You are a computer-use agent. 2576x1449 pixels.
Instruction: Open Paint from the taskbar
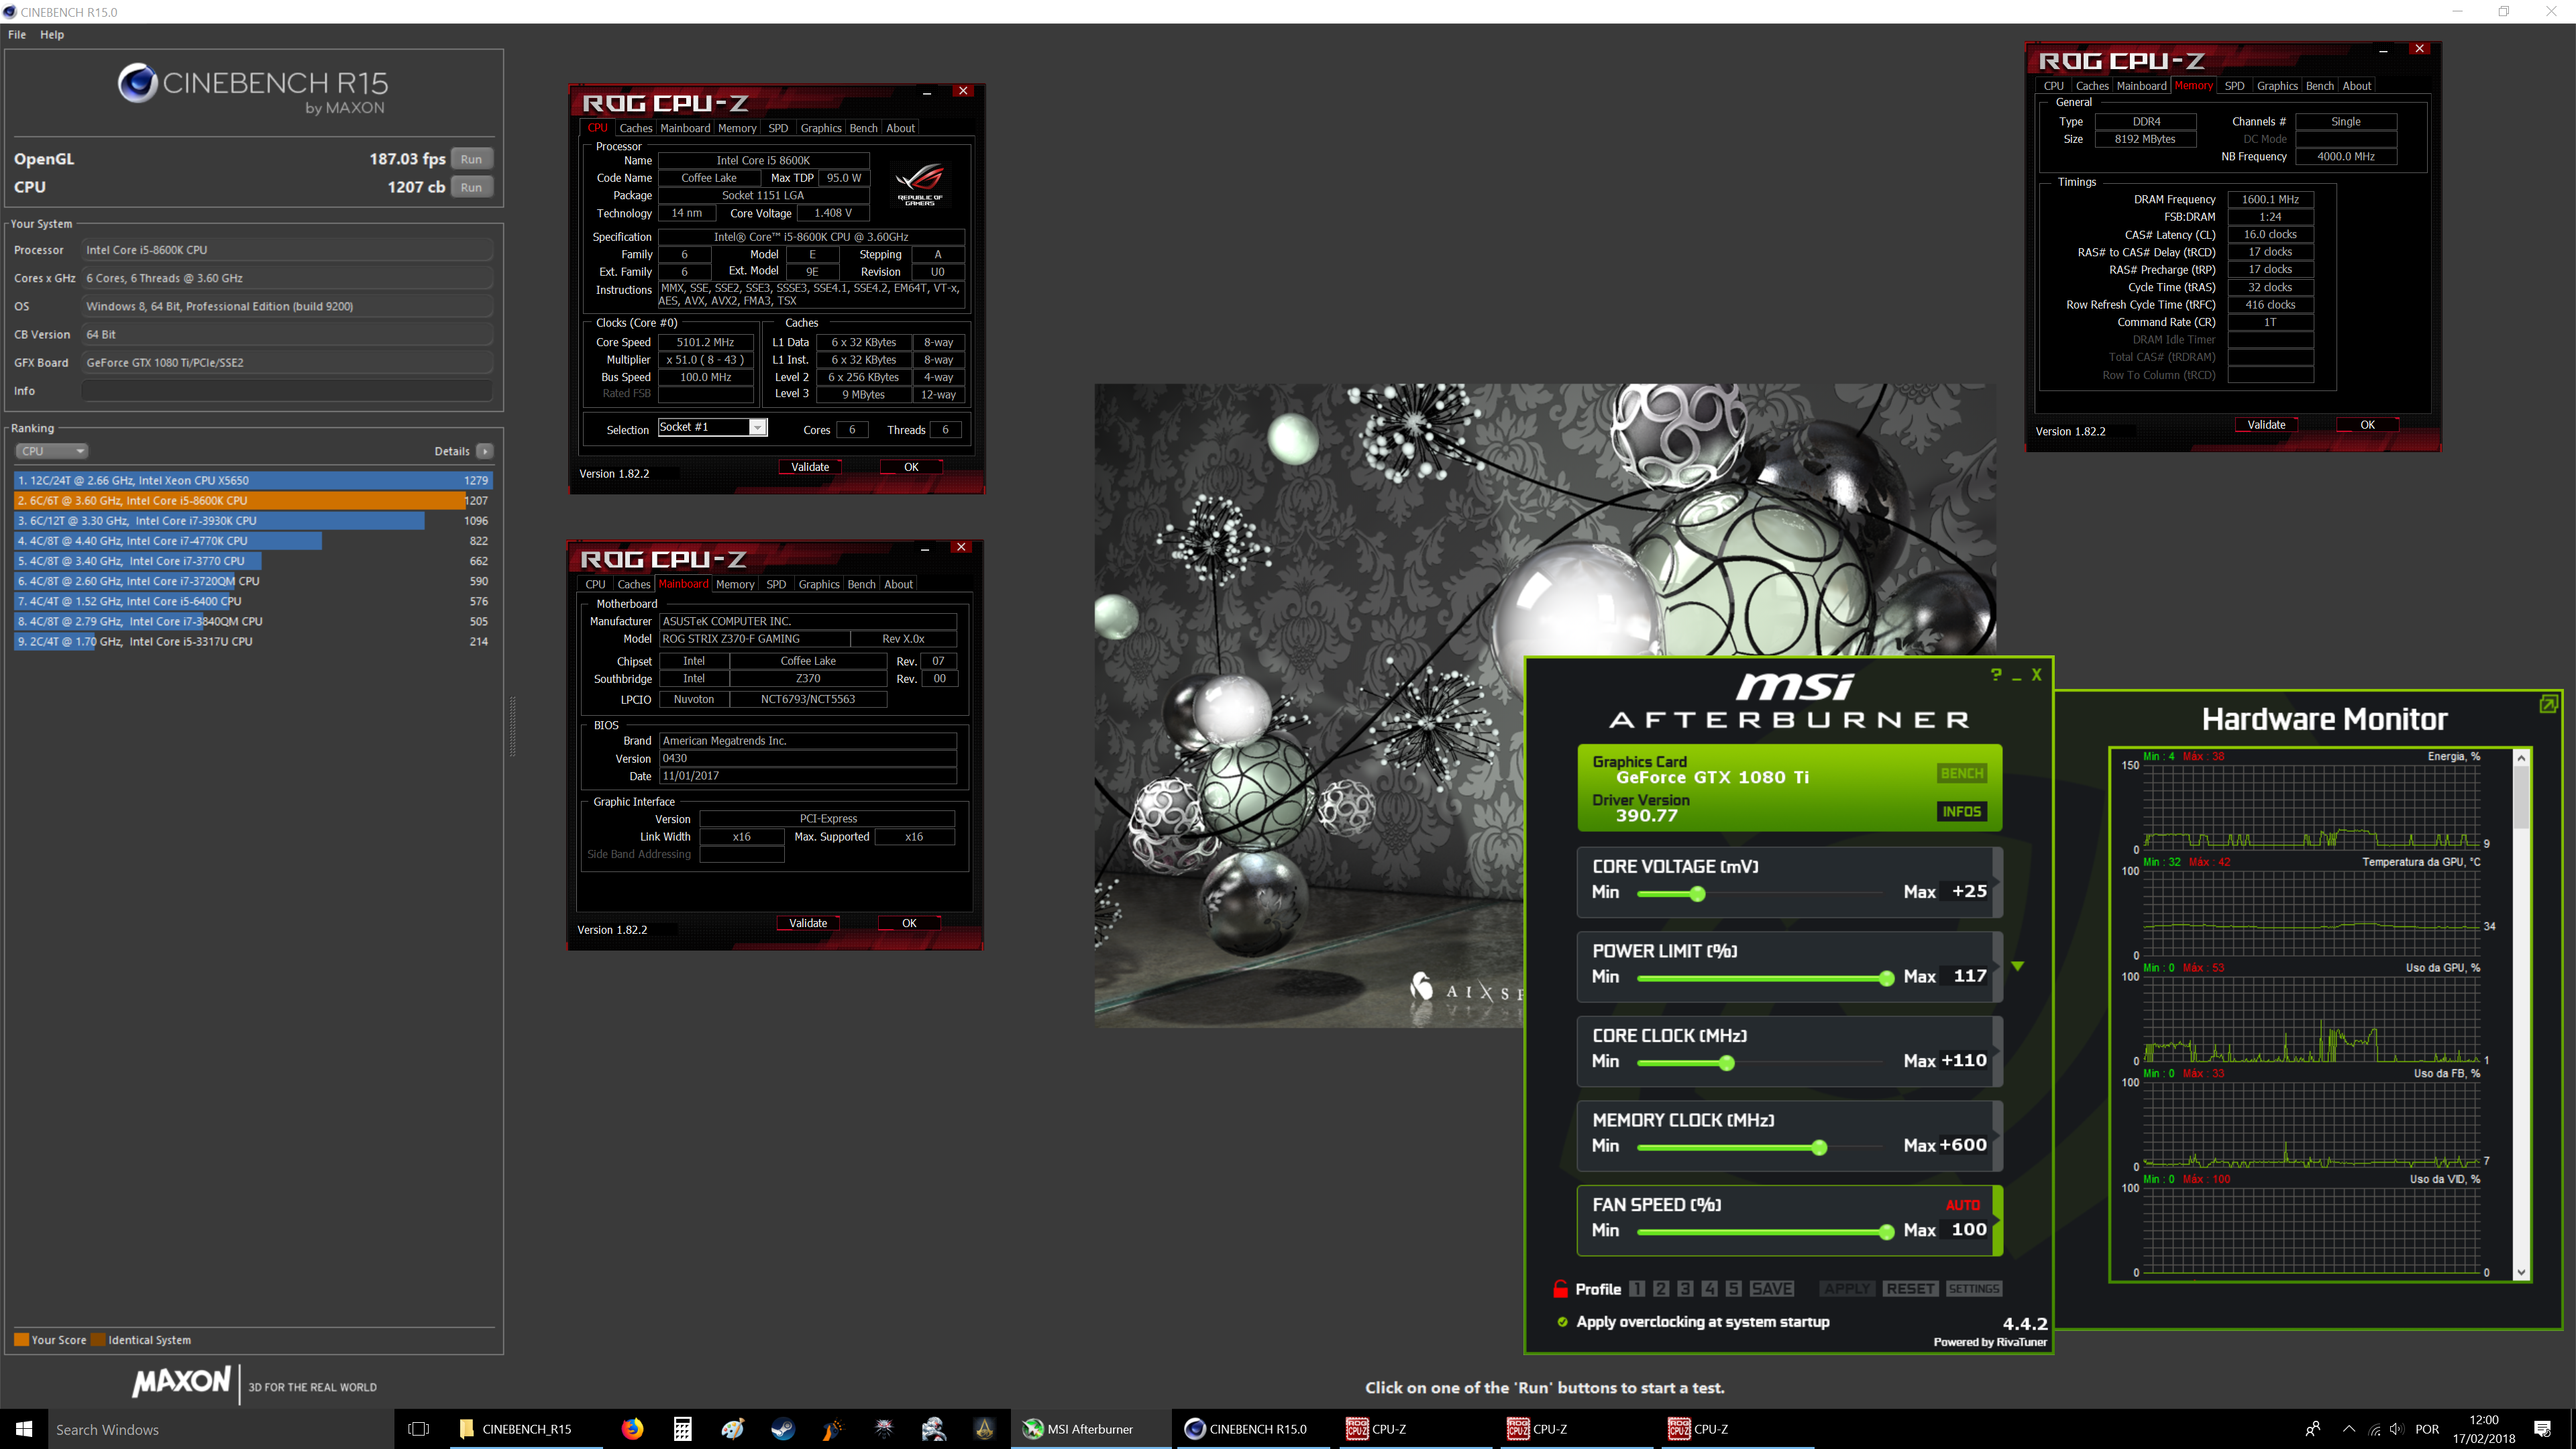pyautogui.click(x=733, y=1429)
